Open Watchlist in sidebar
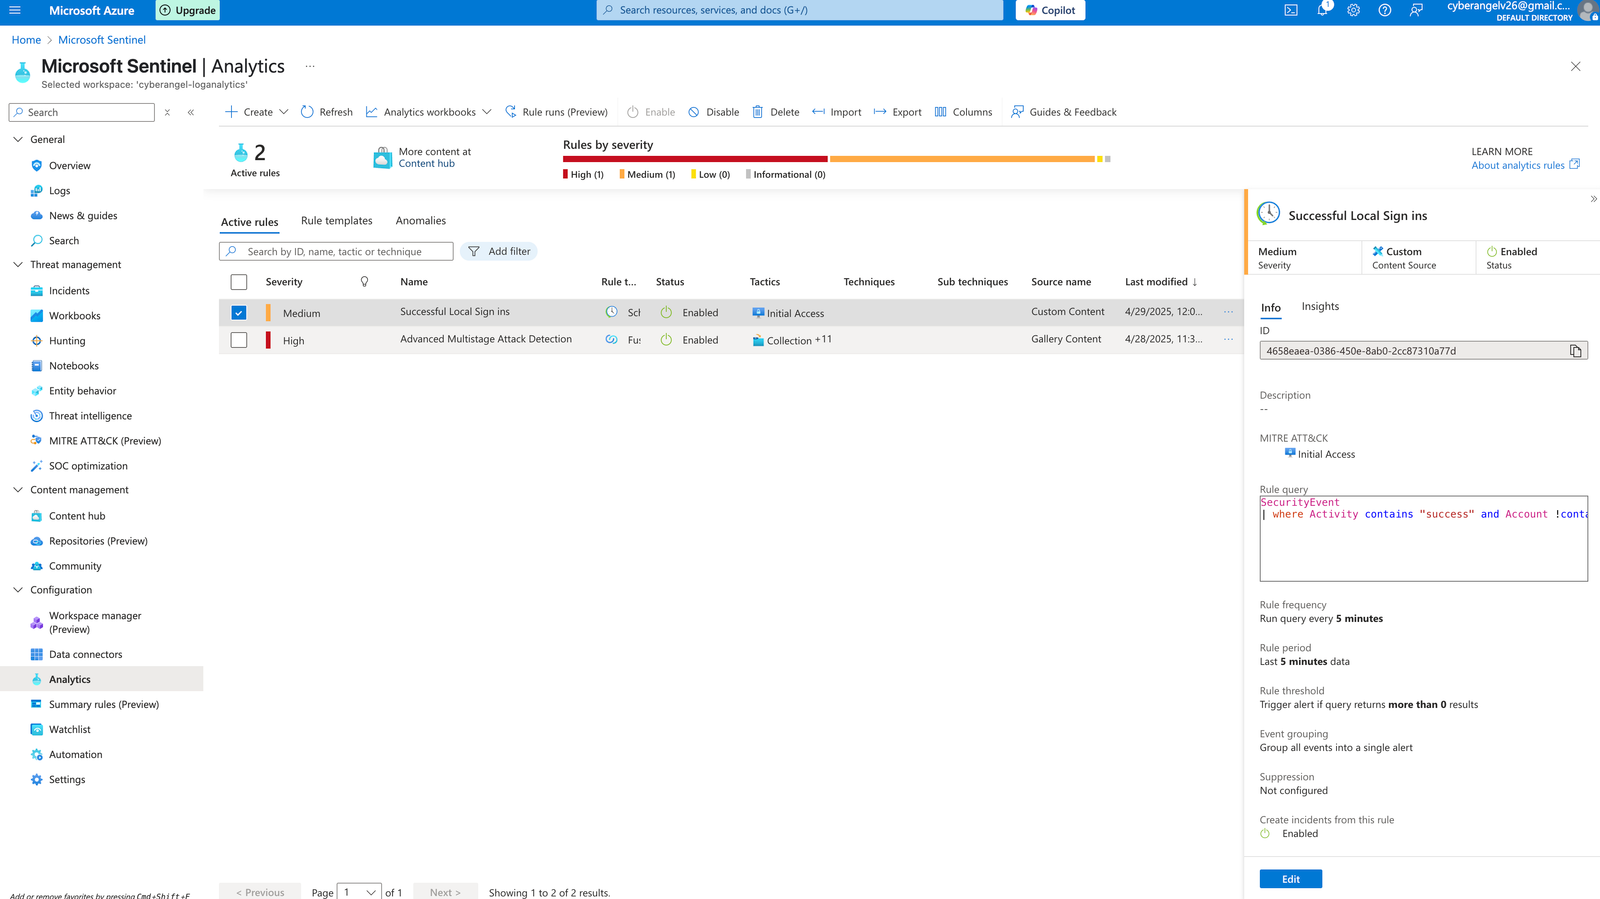 click(x=69, y=730)
